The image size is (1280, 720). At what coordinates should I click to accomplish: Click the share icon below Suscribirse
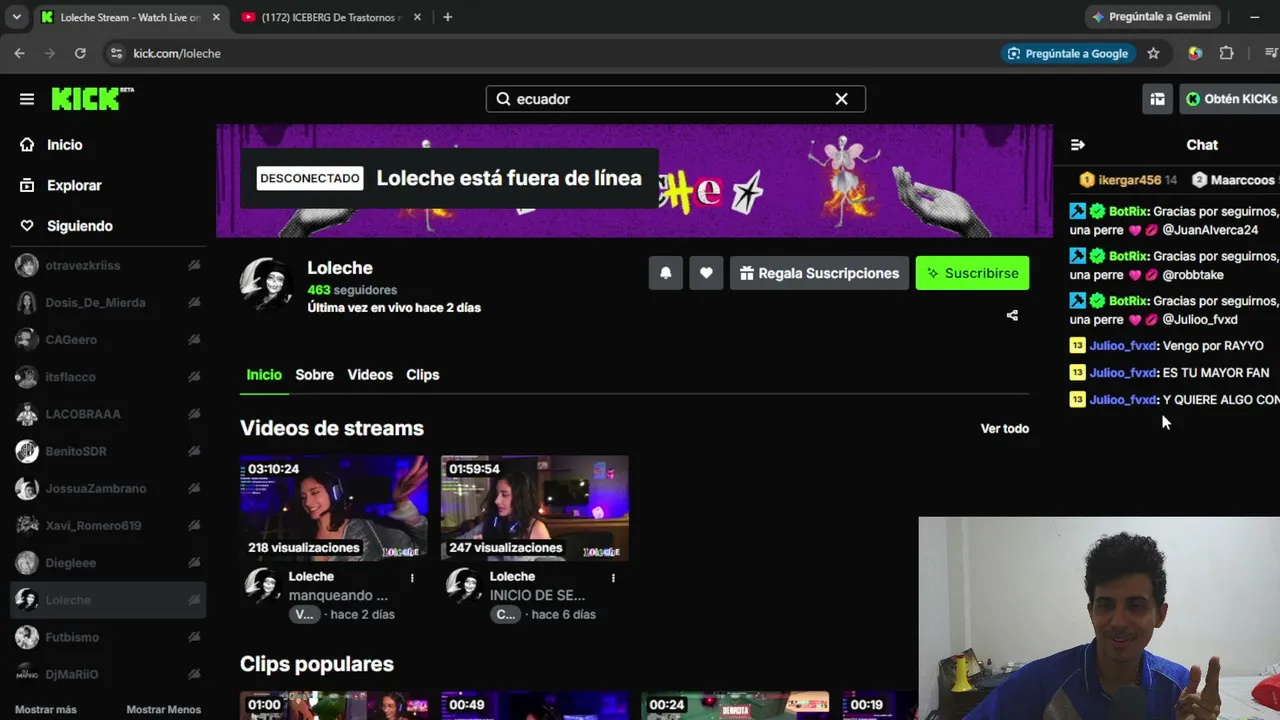pos(1012,316)
